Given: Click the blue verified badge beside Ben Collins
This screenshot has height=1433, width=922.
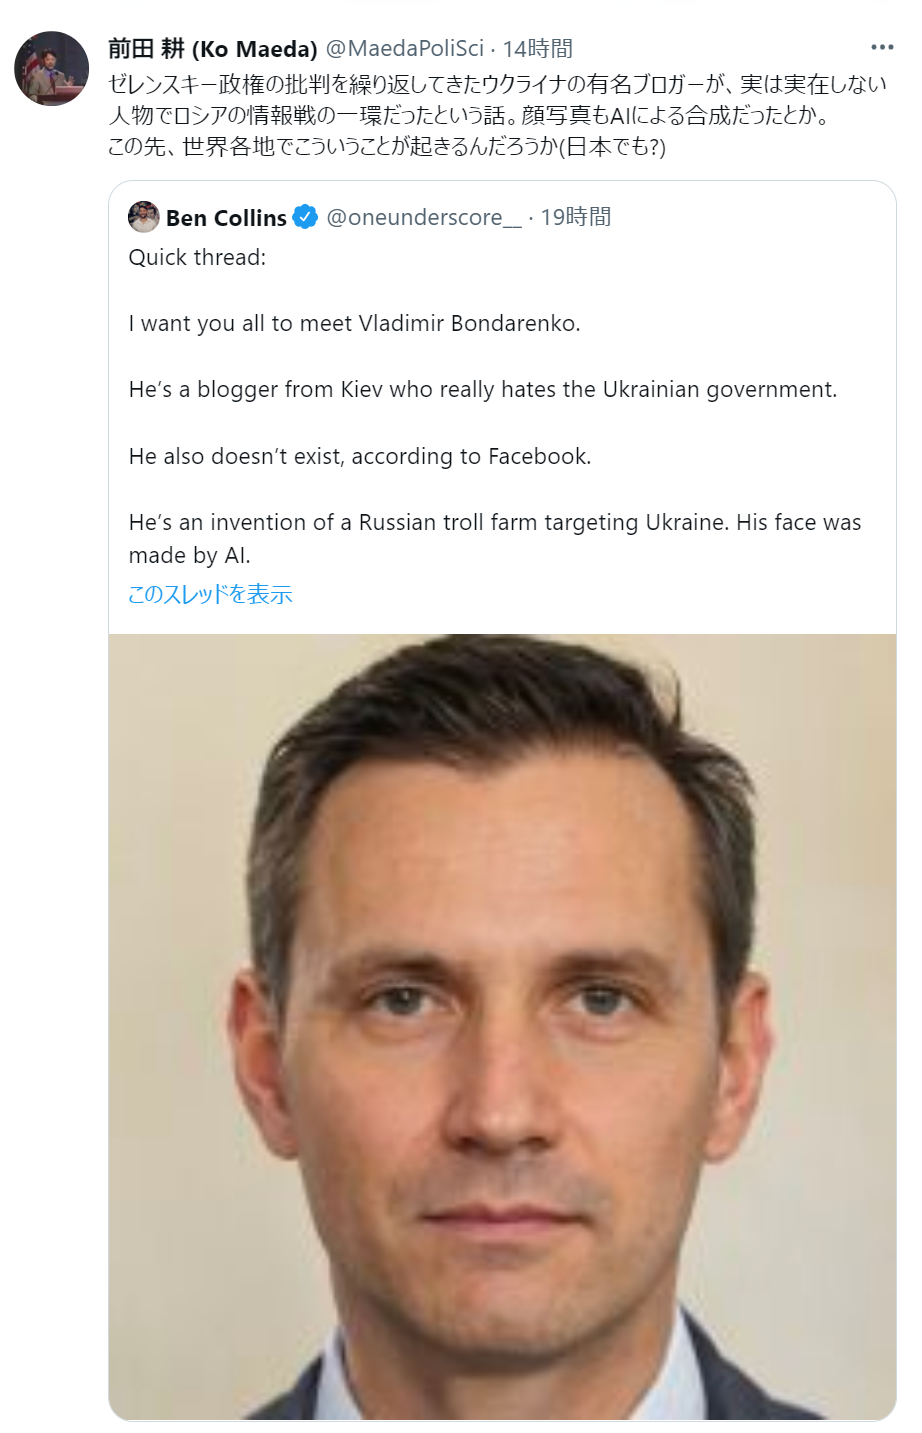Looking at the screenshot, I should coord(305,217).
